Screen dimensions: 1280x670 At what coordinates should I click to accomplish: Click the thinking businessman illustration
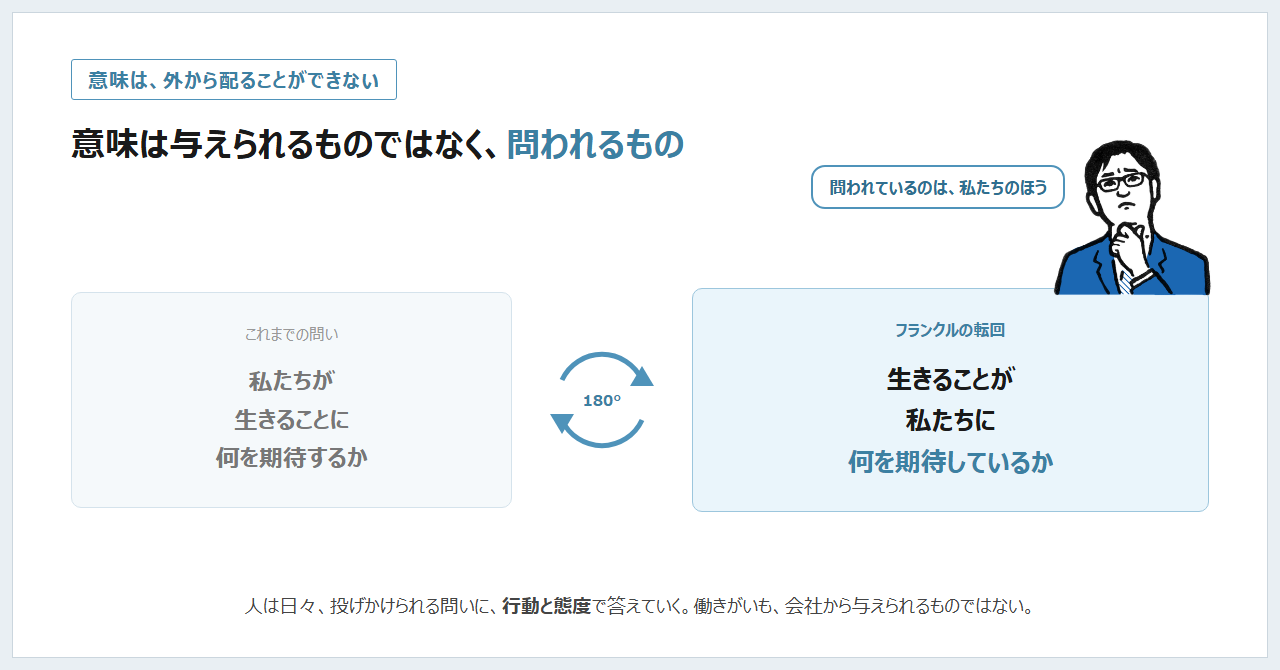(1132, 217)
